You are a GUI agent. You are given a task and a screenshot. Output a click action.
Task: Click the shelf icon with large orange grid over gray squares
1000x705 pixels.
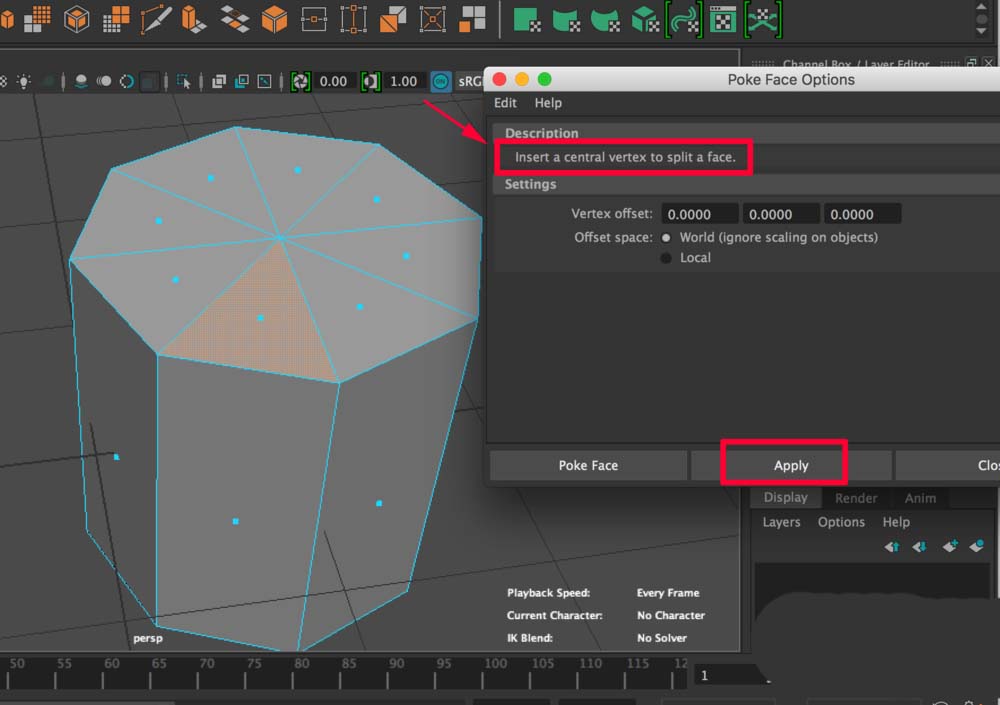point(37,19)
